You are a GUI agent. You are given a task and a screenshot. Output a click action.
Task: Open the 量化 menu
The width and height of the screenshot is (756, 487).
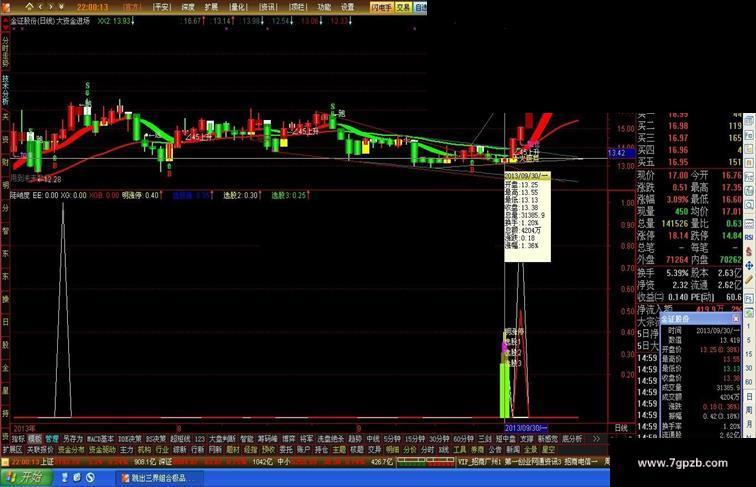(238, 7)
